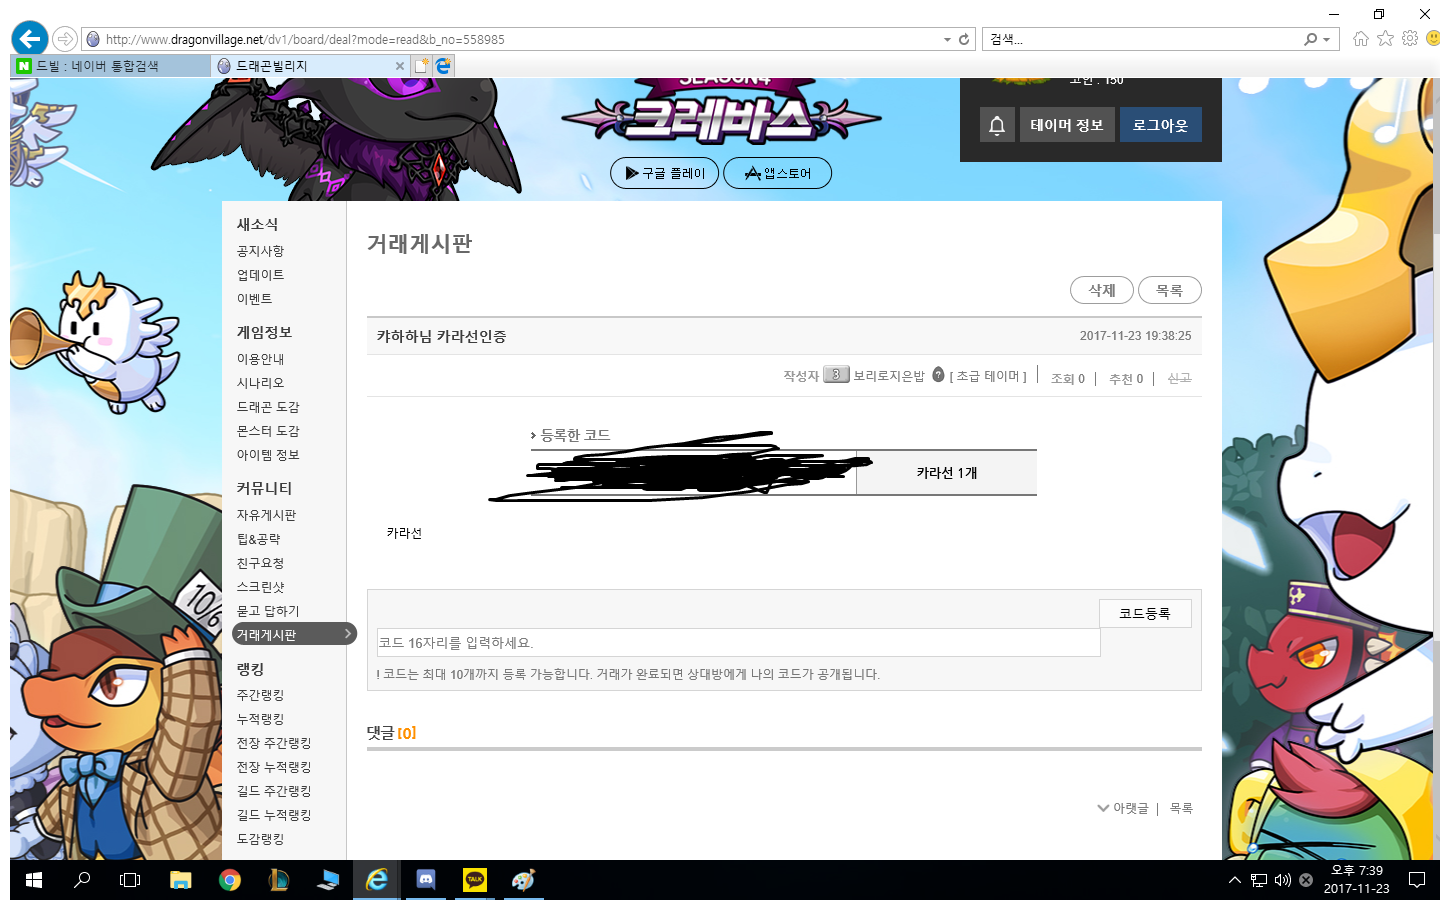Viewport: 1440px width, 900px height.
Task: Select 자유게시판 in the sidebar menu
Action: 266,515
